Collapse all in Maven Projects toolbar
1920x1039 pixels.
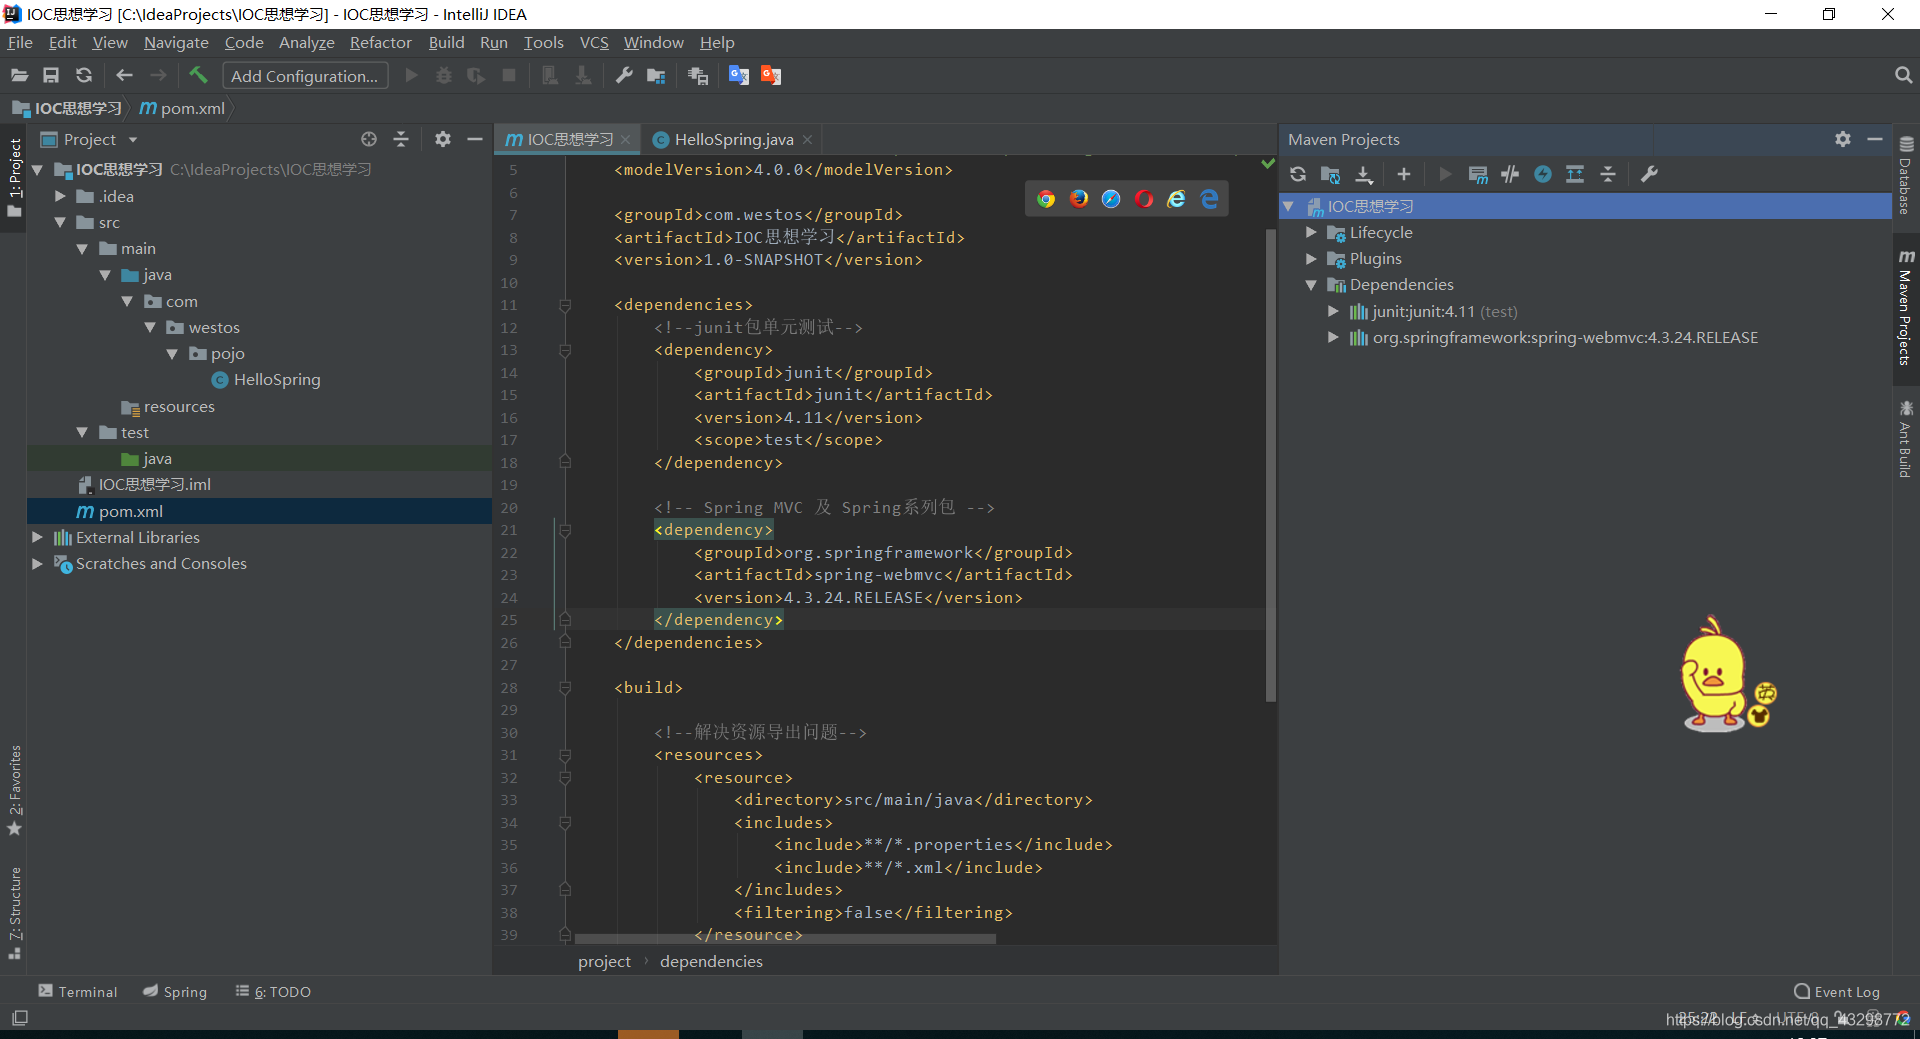(x=1608, y=174)
